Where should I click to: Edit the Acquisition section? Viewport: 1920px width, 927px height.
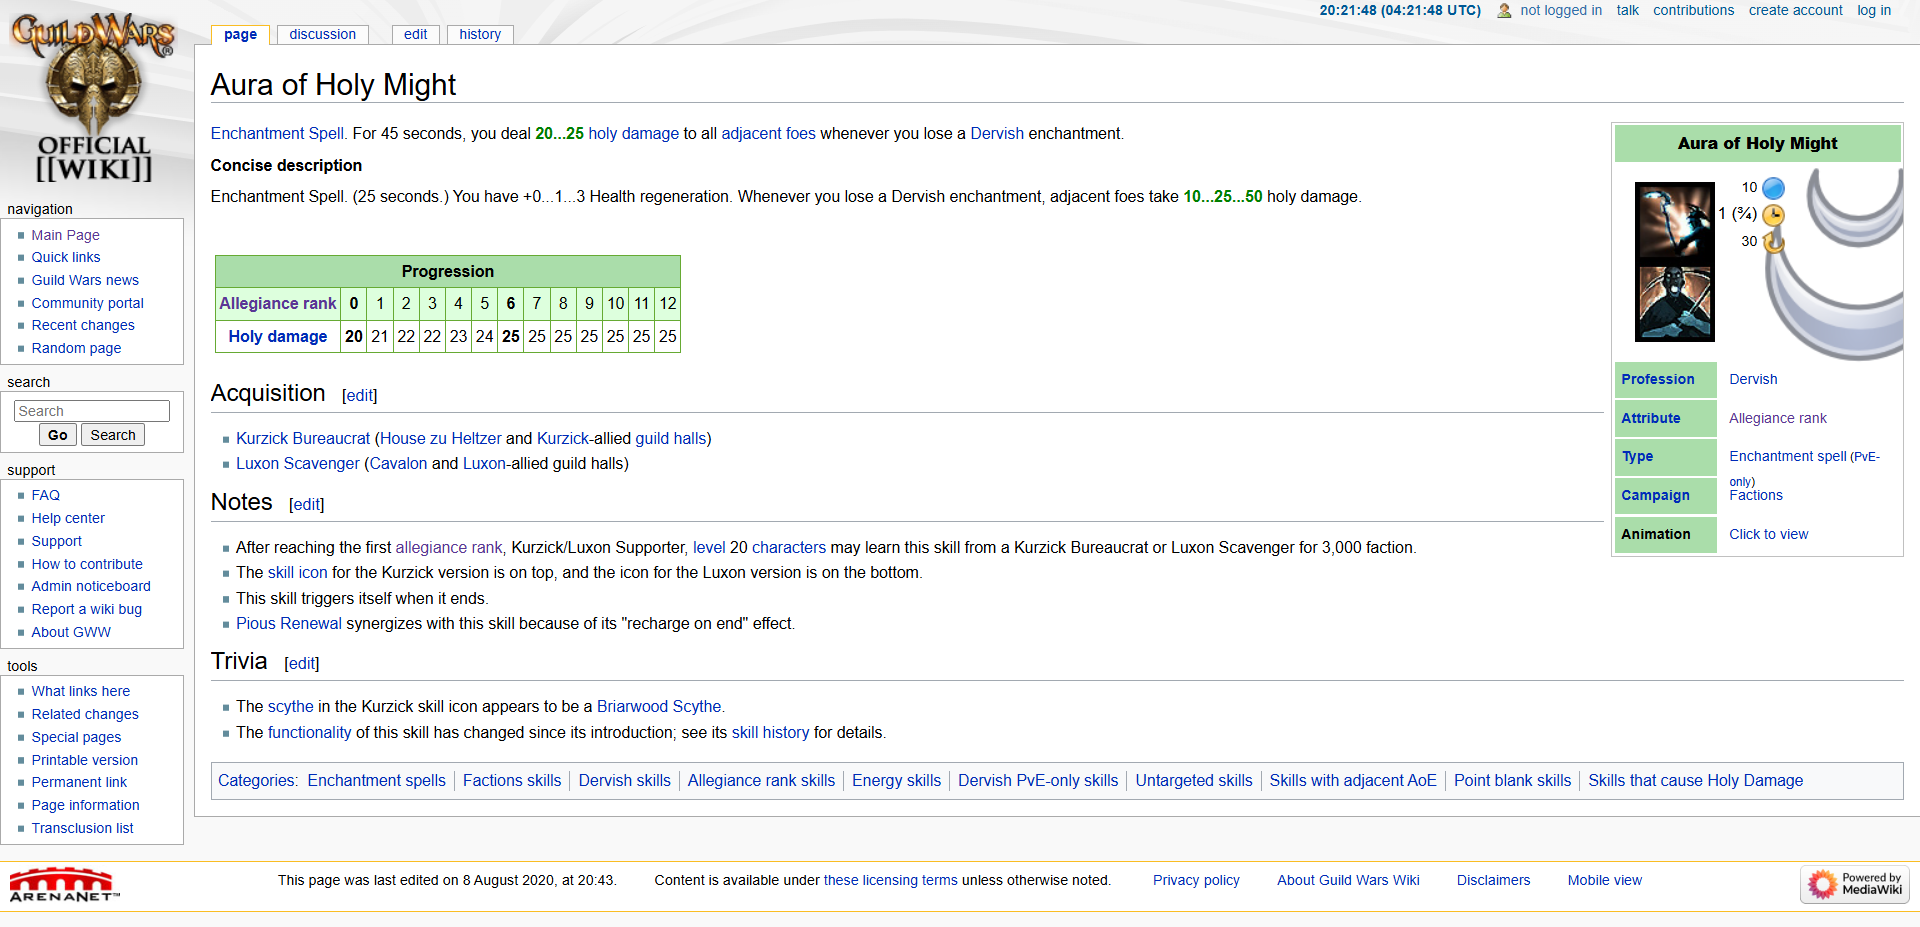coord(359,396)
